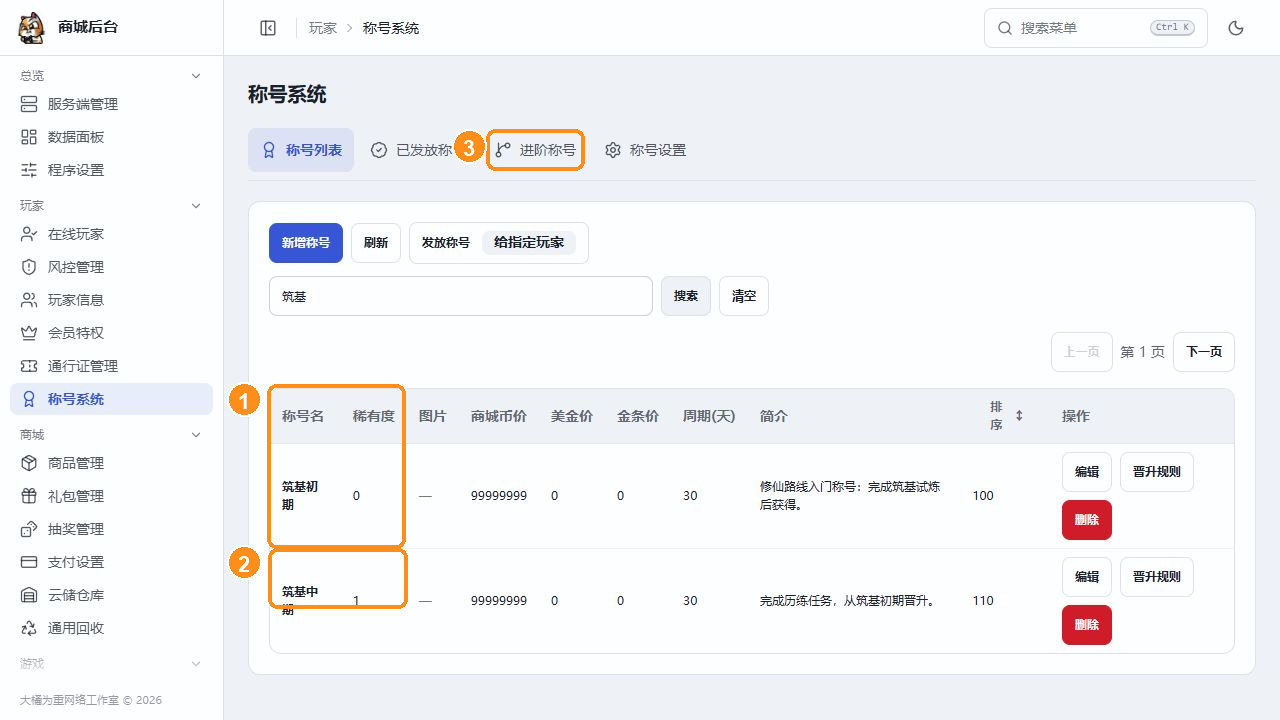Clear search with 清空 button
The height and width of the screenshot is (720, 1280).
744,296
